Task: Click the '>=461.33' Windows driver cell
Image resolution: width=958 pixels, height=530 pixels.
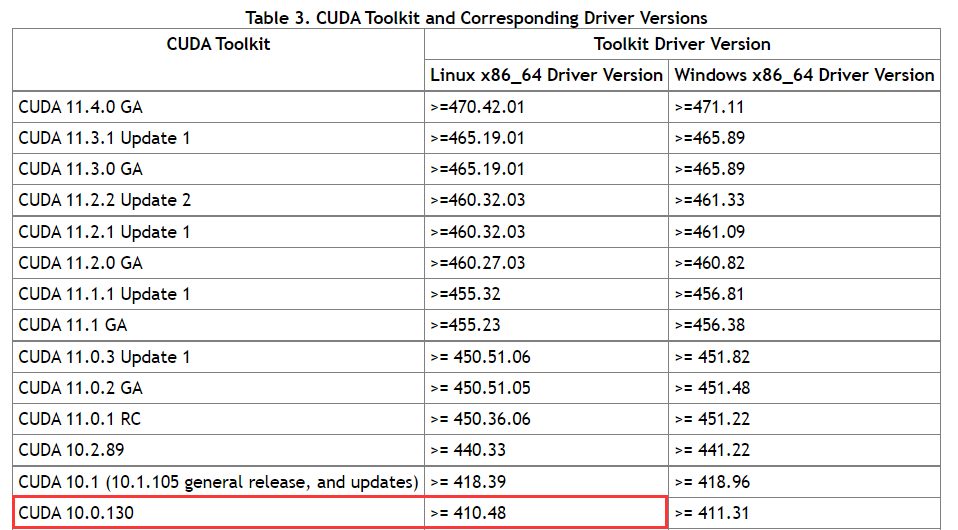Action: 804,200
